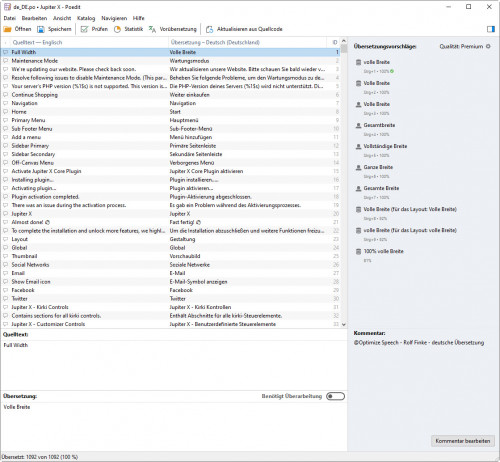This screenshot has height=462, width=500.
Task: Click into the Übersetzung text field with Volle Breite
Action: pyautogui.click(x=173, y=426)
